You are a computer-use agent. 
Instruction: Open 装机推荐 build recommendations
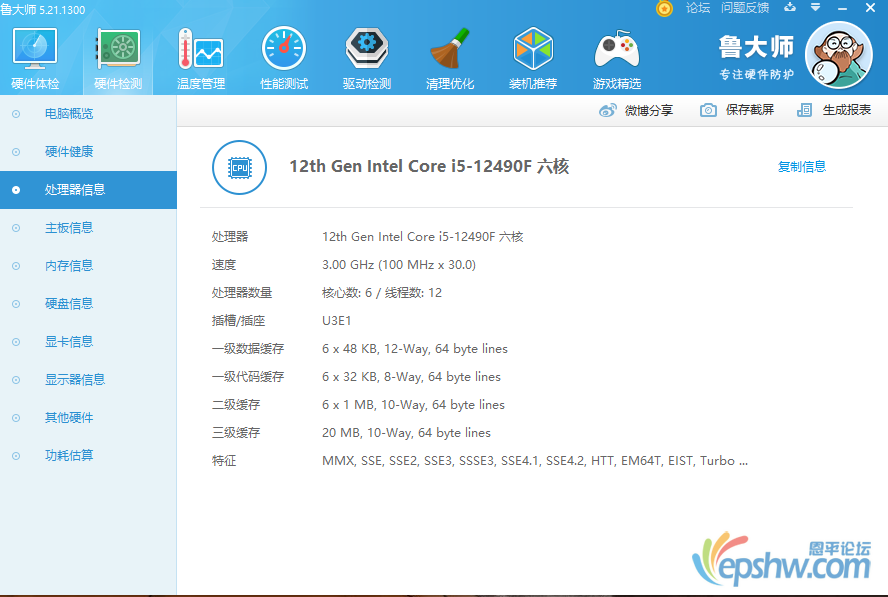coord(533,59)
